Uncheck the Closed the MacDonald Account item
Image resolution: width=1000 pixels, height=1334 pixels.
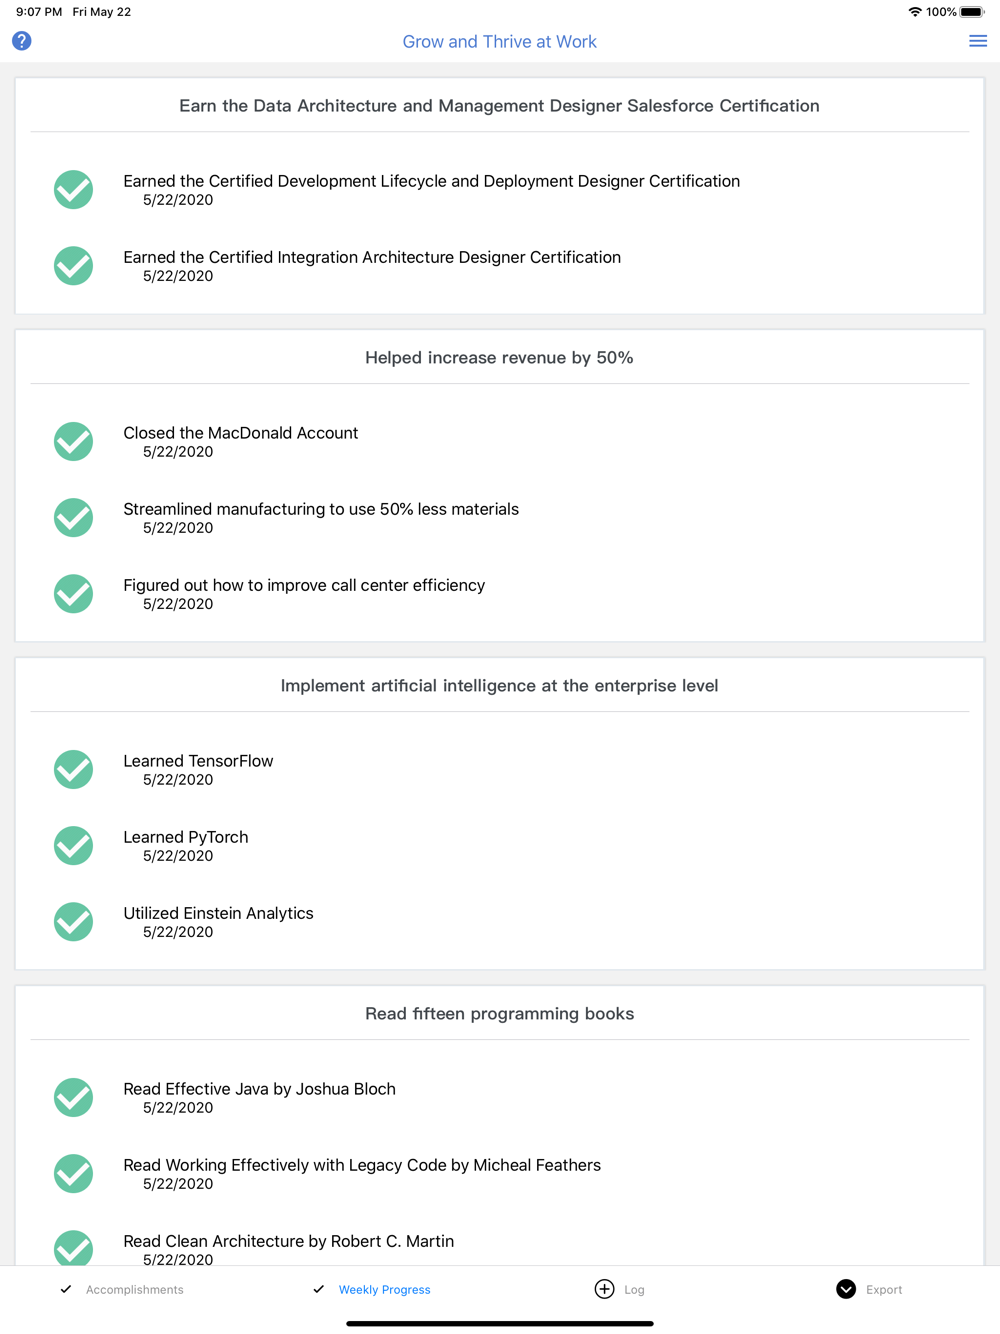click(73, 441)
